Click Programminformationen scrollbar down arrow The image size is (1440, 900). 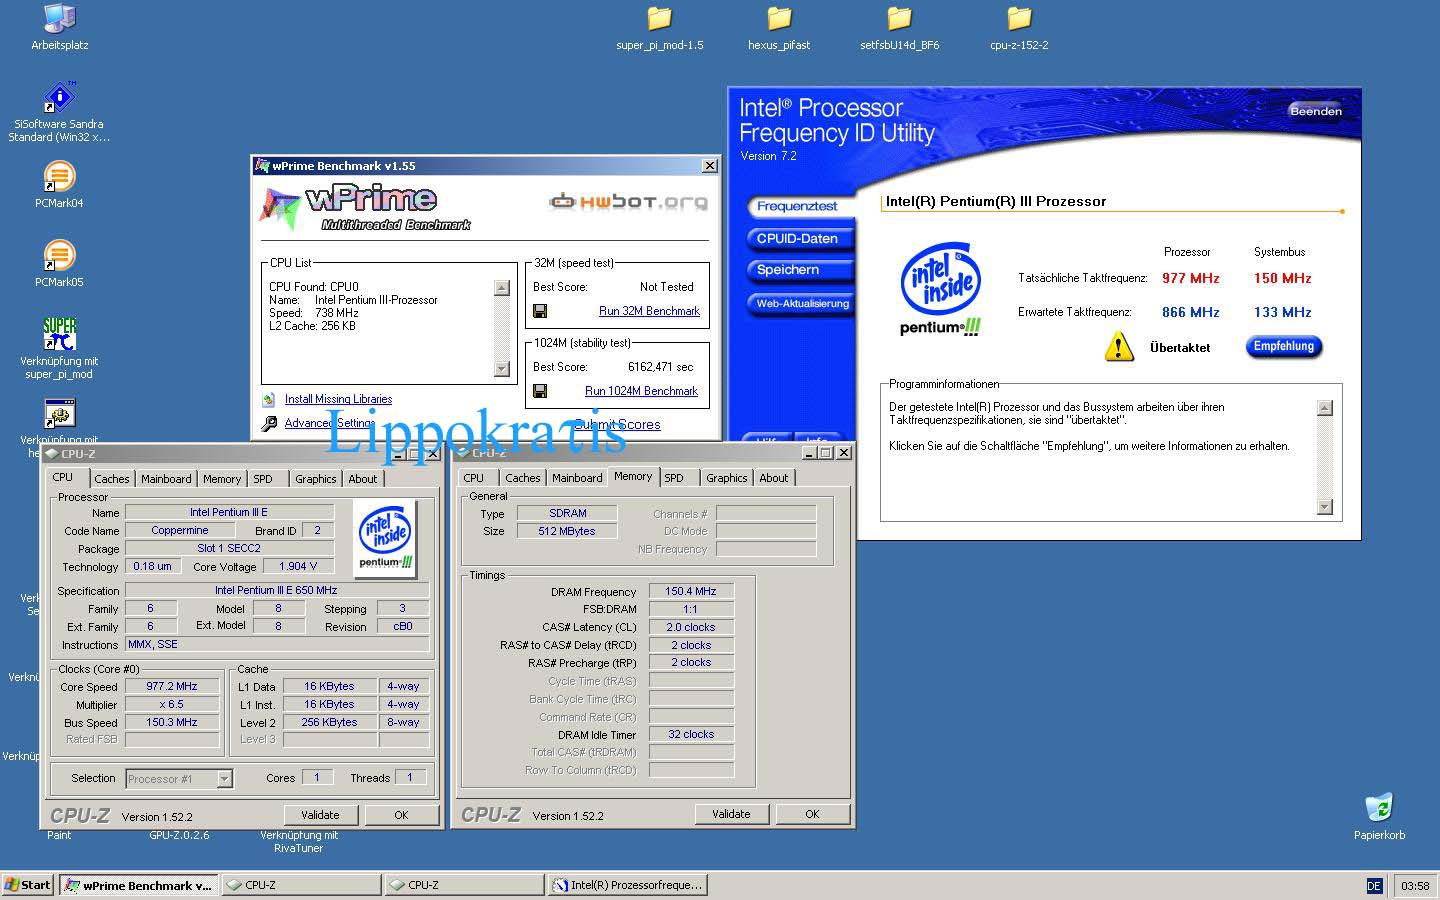[1325, 507]
